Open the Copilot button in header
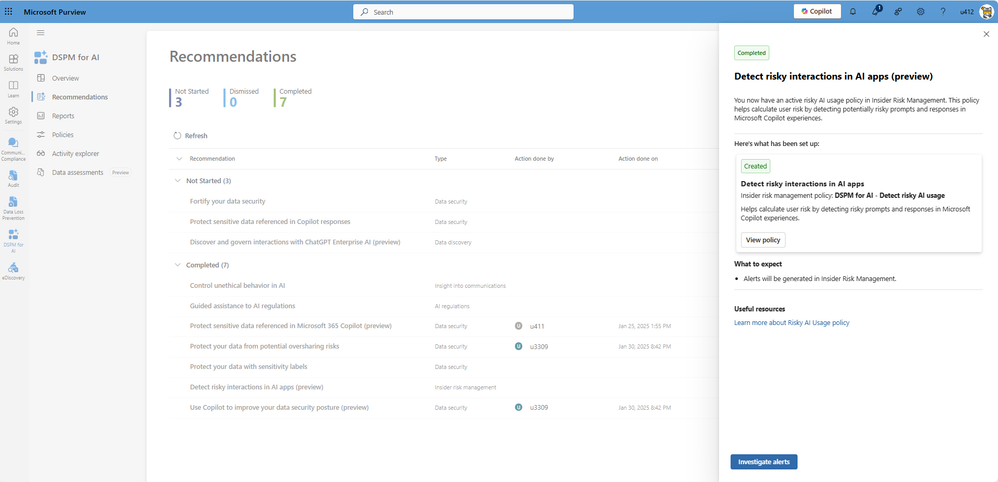Image resolution: width=998 pixels, height=482 pixels. 817,11
